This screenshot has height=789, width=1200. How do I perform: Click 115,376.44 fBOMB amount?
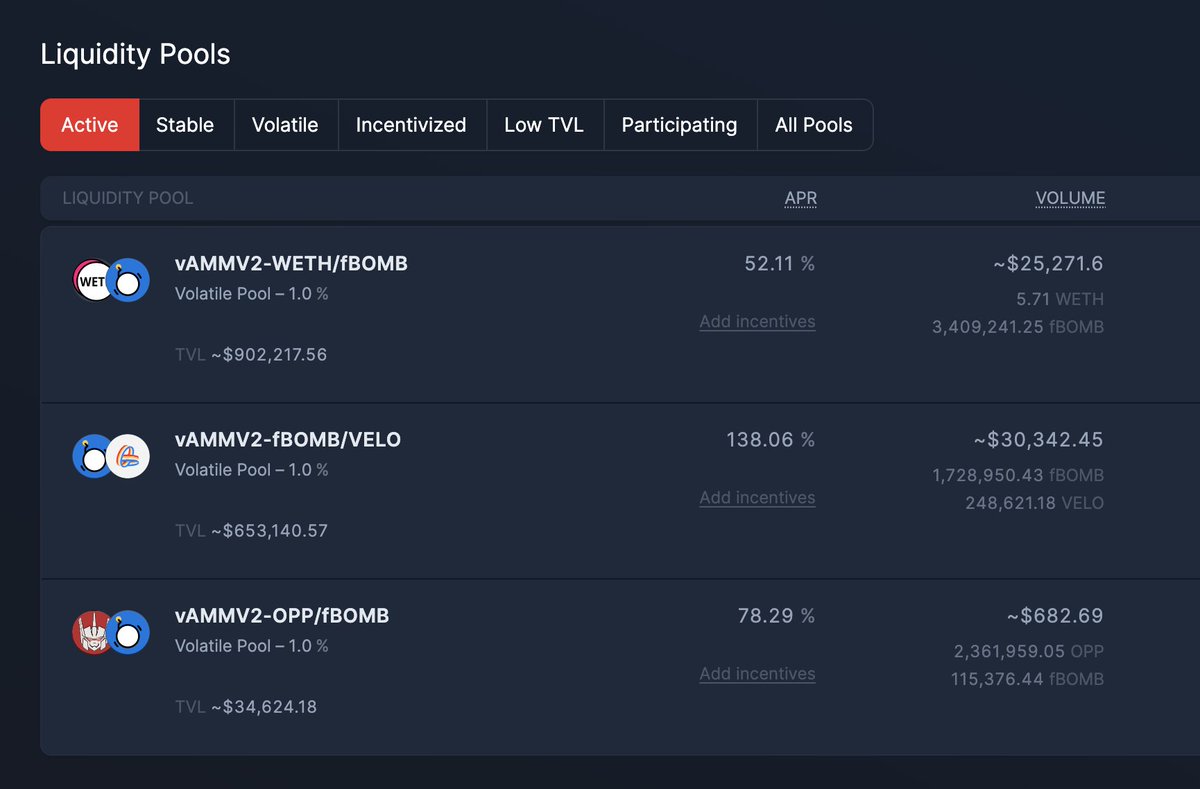pos(1027,679)
